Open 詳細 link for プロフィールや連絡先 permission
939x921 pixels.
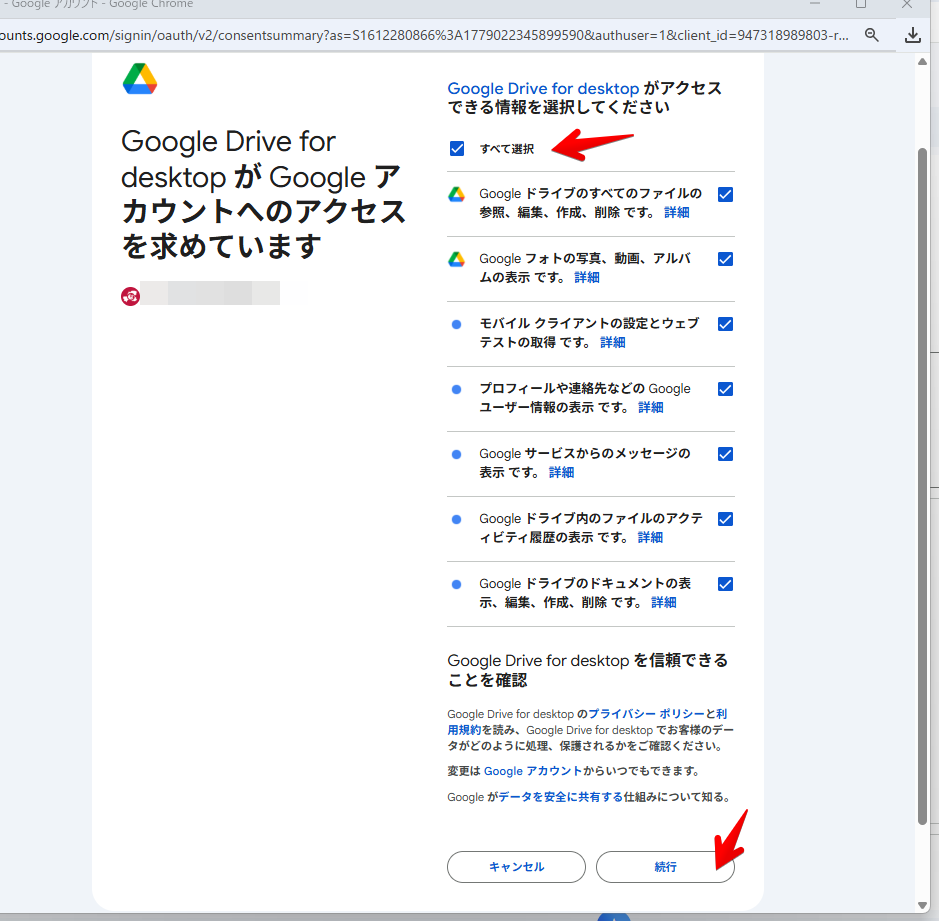point(651,407)
